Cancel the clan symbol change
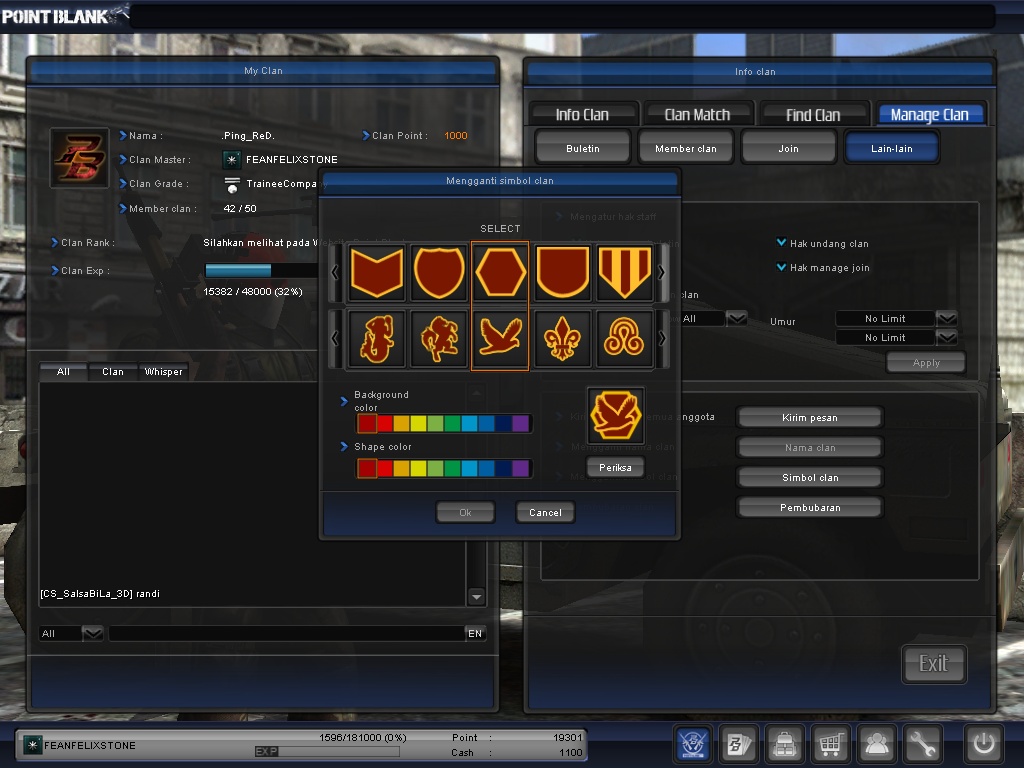Image resolution: width=1024 pixels, height=768 pixels. (x=544, y=512)
